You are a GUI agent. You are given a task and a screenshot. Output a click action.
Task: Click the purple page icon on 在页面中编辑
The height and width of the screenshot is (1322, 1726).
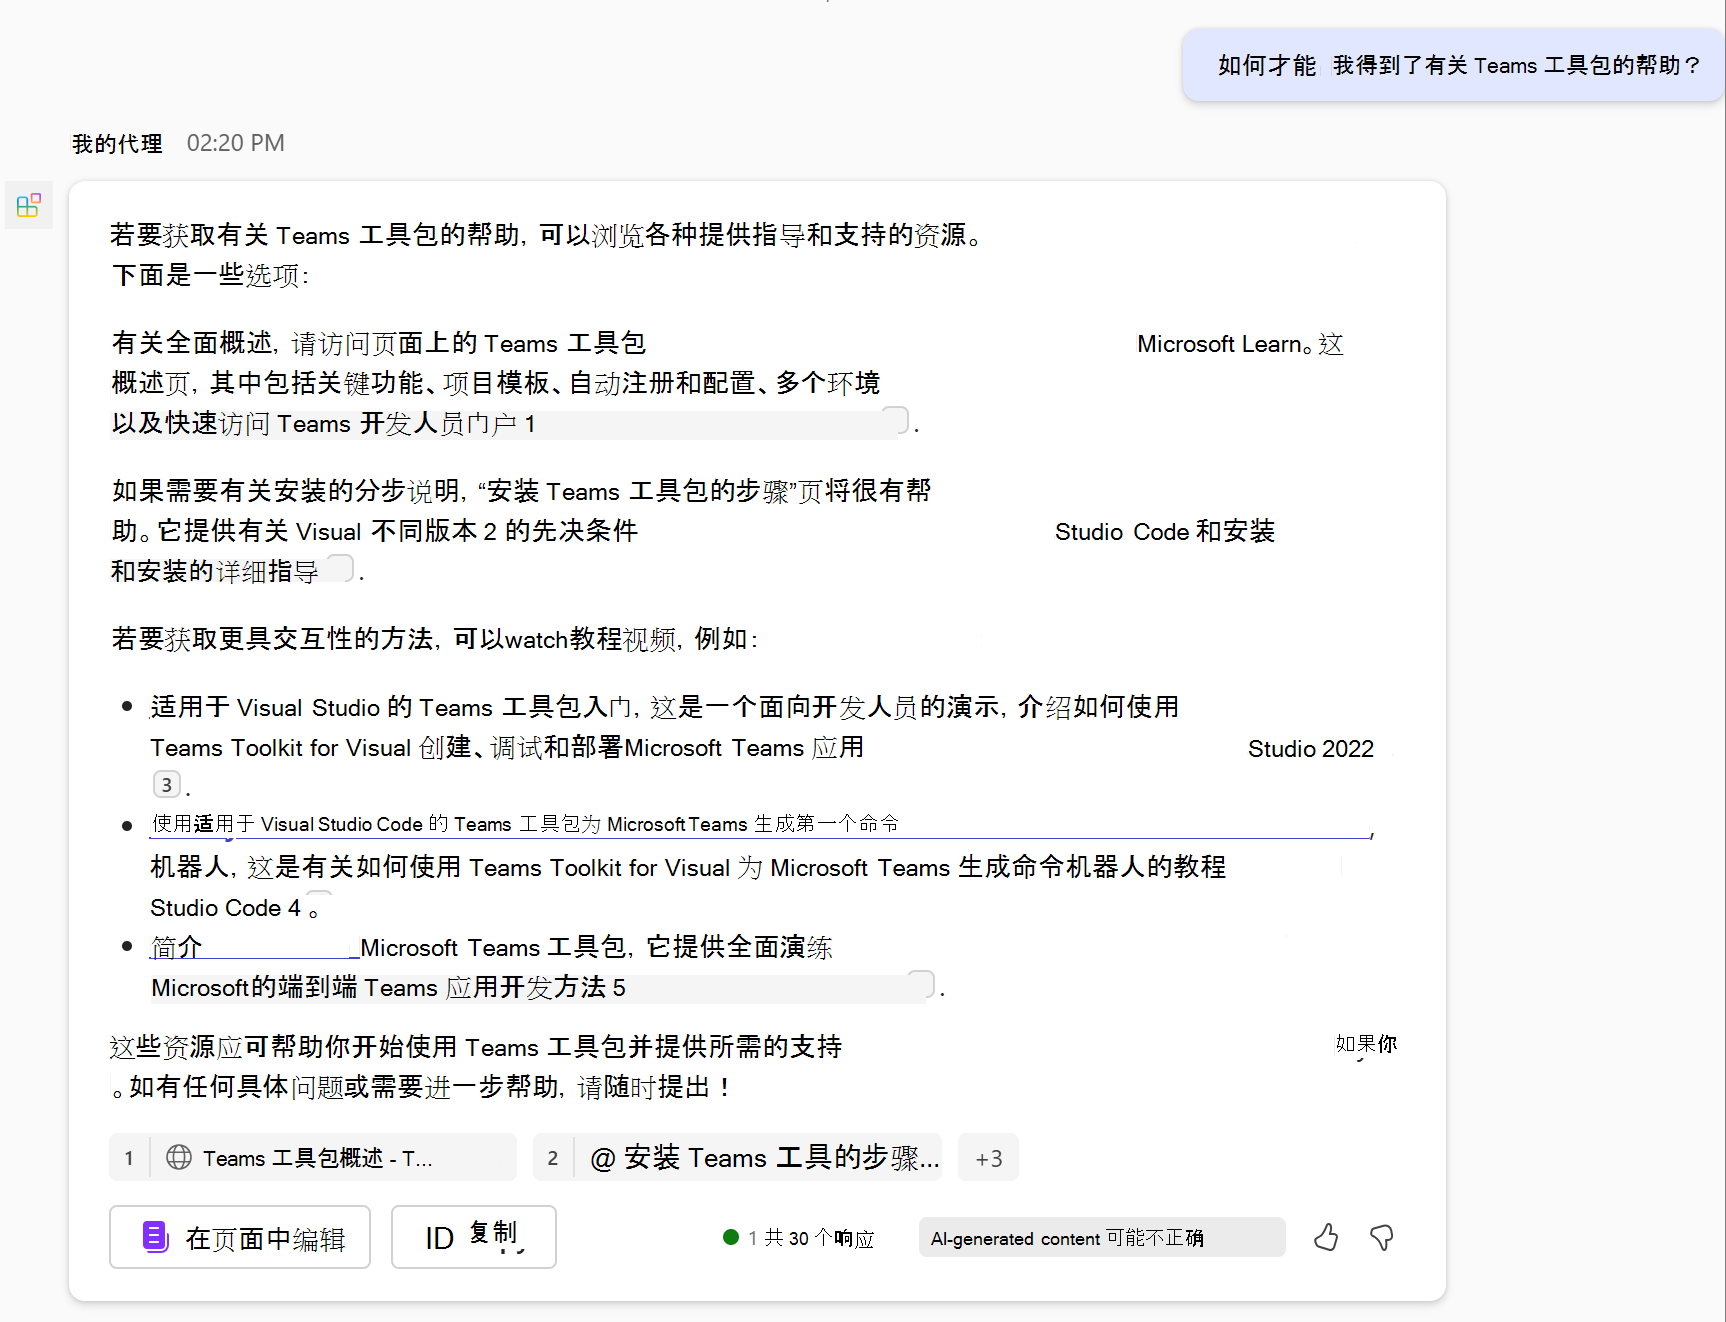[155, 1237]
